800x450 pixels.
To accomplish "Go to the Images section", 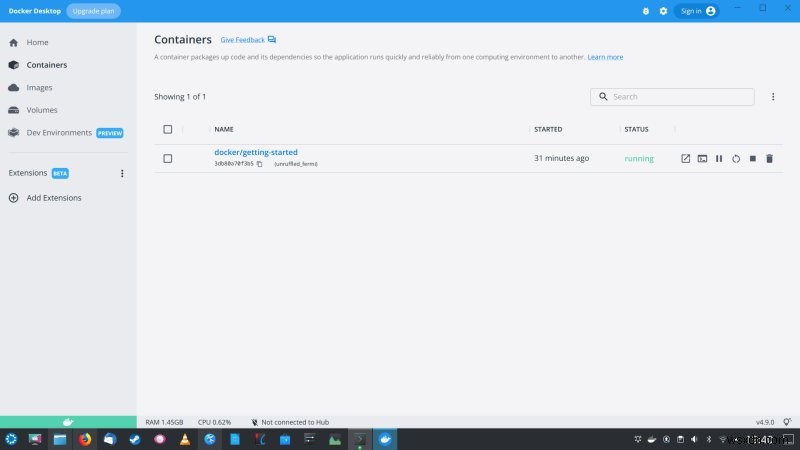I will tap(39, 87).
